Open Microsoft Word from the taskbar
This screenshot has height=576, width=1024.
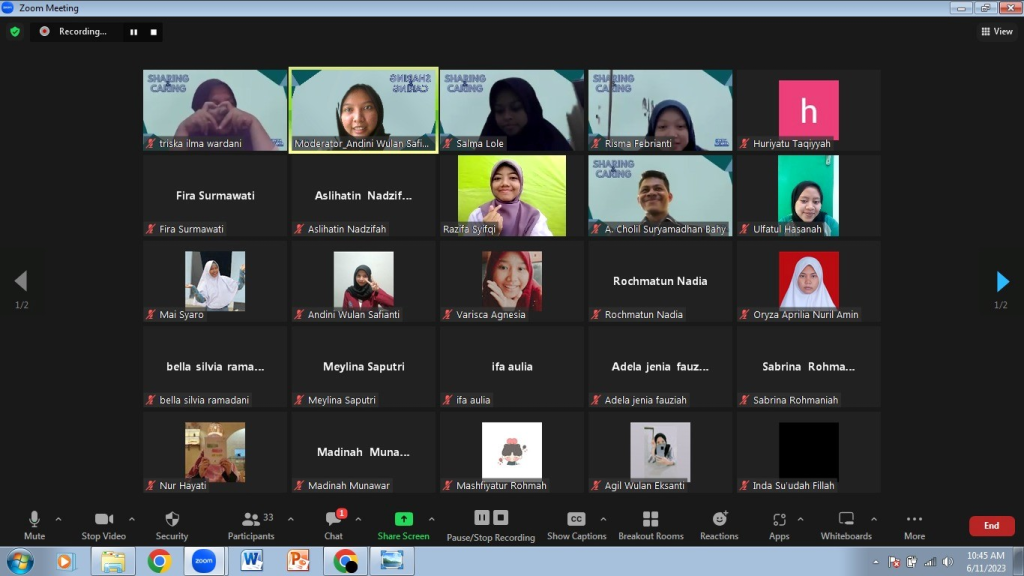pyautogui.click(x=252, y=561)
